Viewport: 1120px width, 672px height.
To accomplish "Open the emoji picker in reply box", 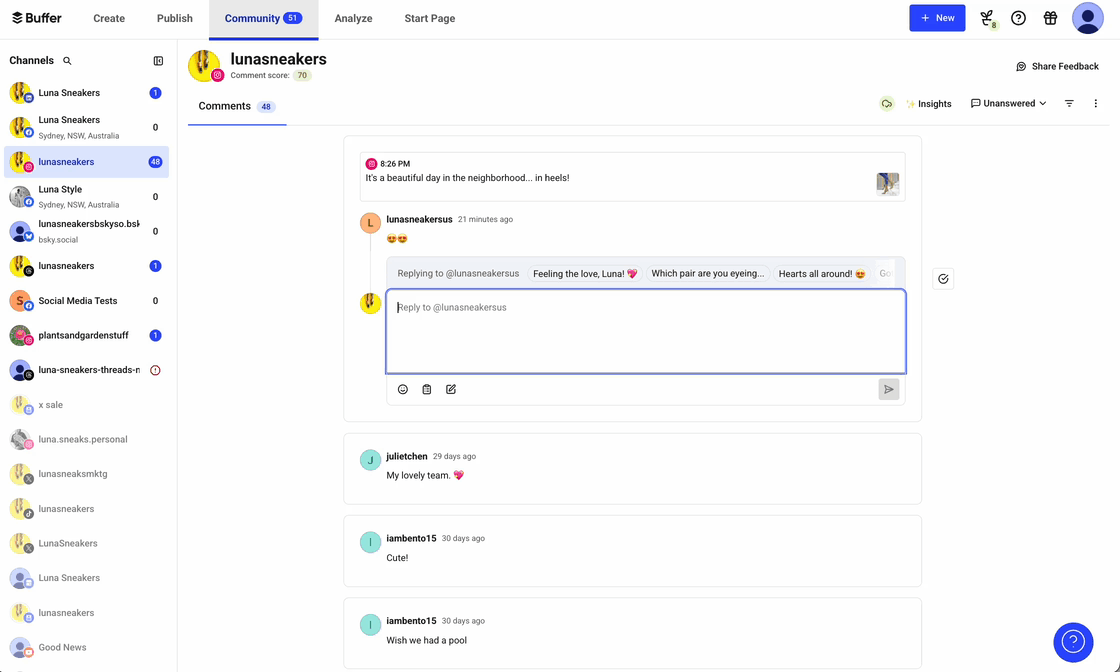I will tap(403, 389).
